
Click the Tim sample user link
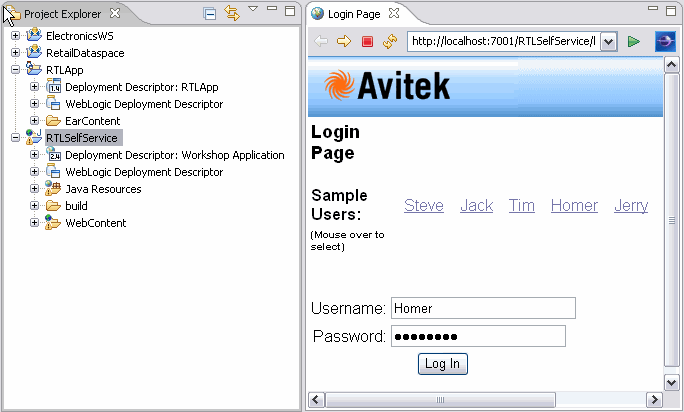pos(521,205)
